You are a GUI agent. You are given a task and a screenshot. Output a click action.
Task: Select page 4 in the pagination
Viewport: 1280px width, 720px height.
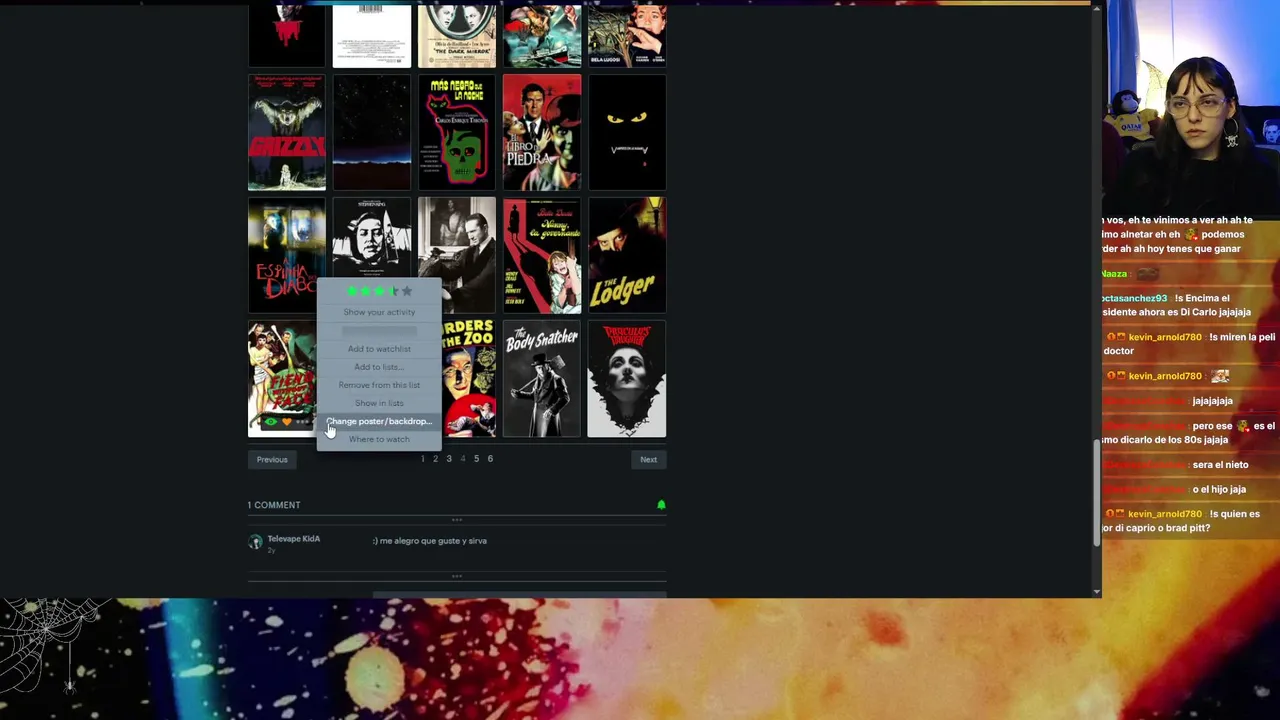click(462, 459)
